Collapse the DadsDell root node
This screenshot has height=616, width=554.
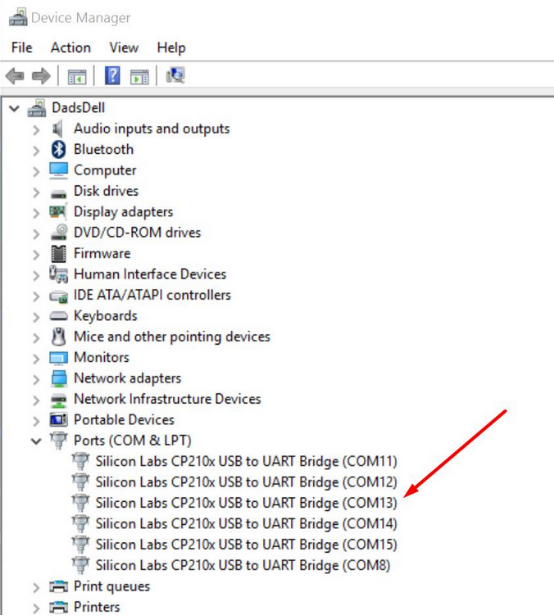click(15, 108)
